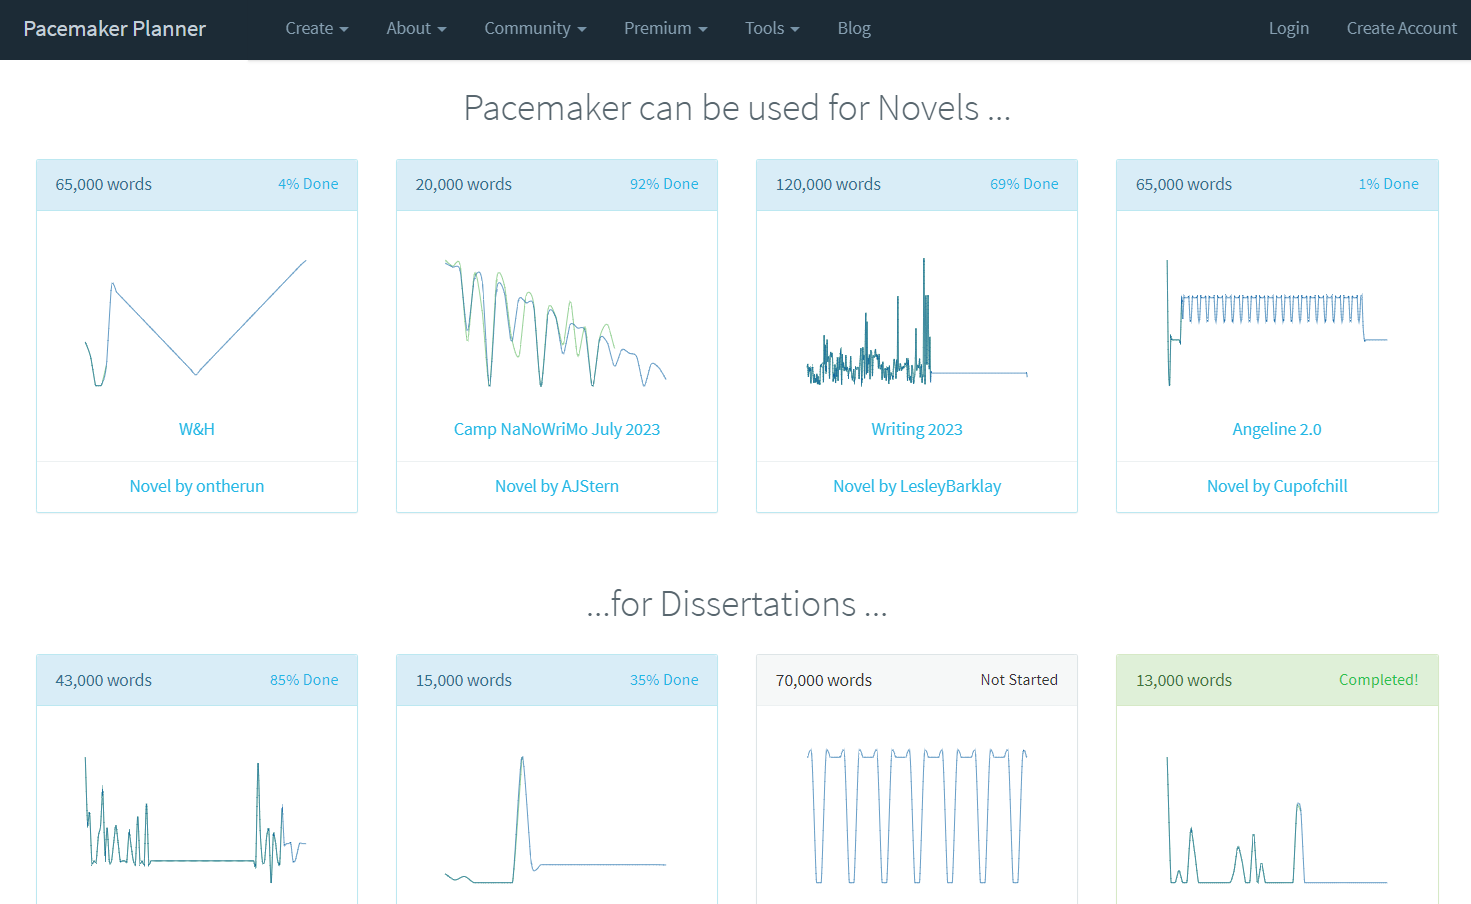
Task: Click the '35% Done' status text
Action: click(664, 680)
